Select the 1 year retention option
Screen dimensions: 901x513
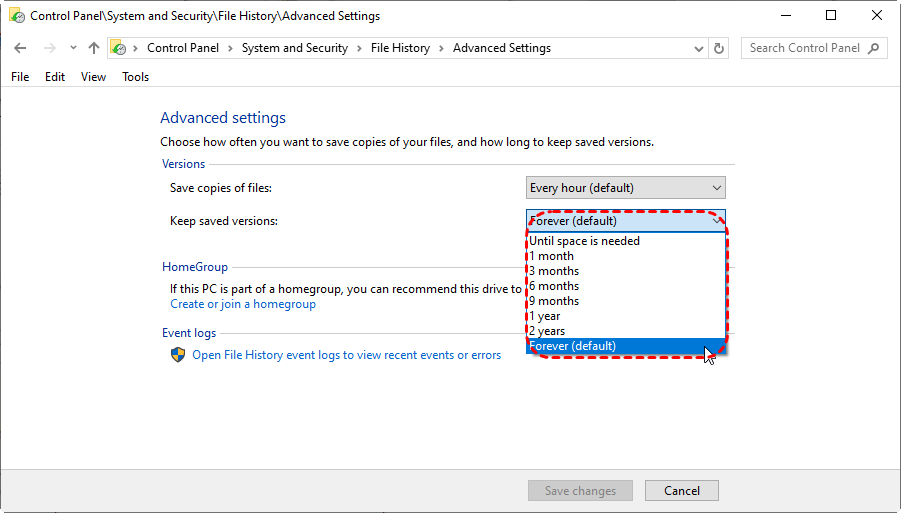545,316
